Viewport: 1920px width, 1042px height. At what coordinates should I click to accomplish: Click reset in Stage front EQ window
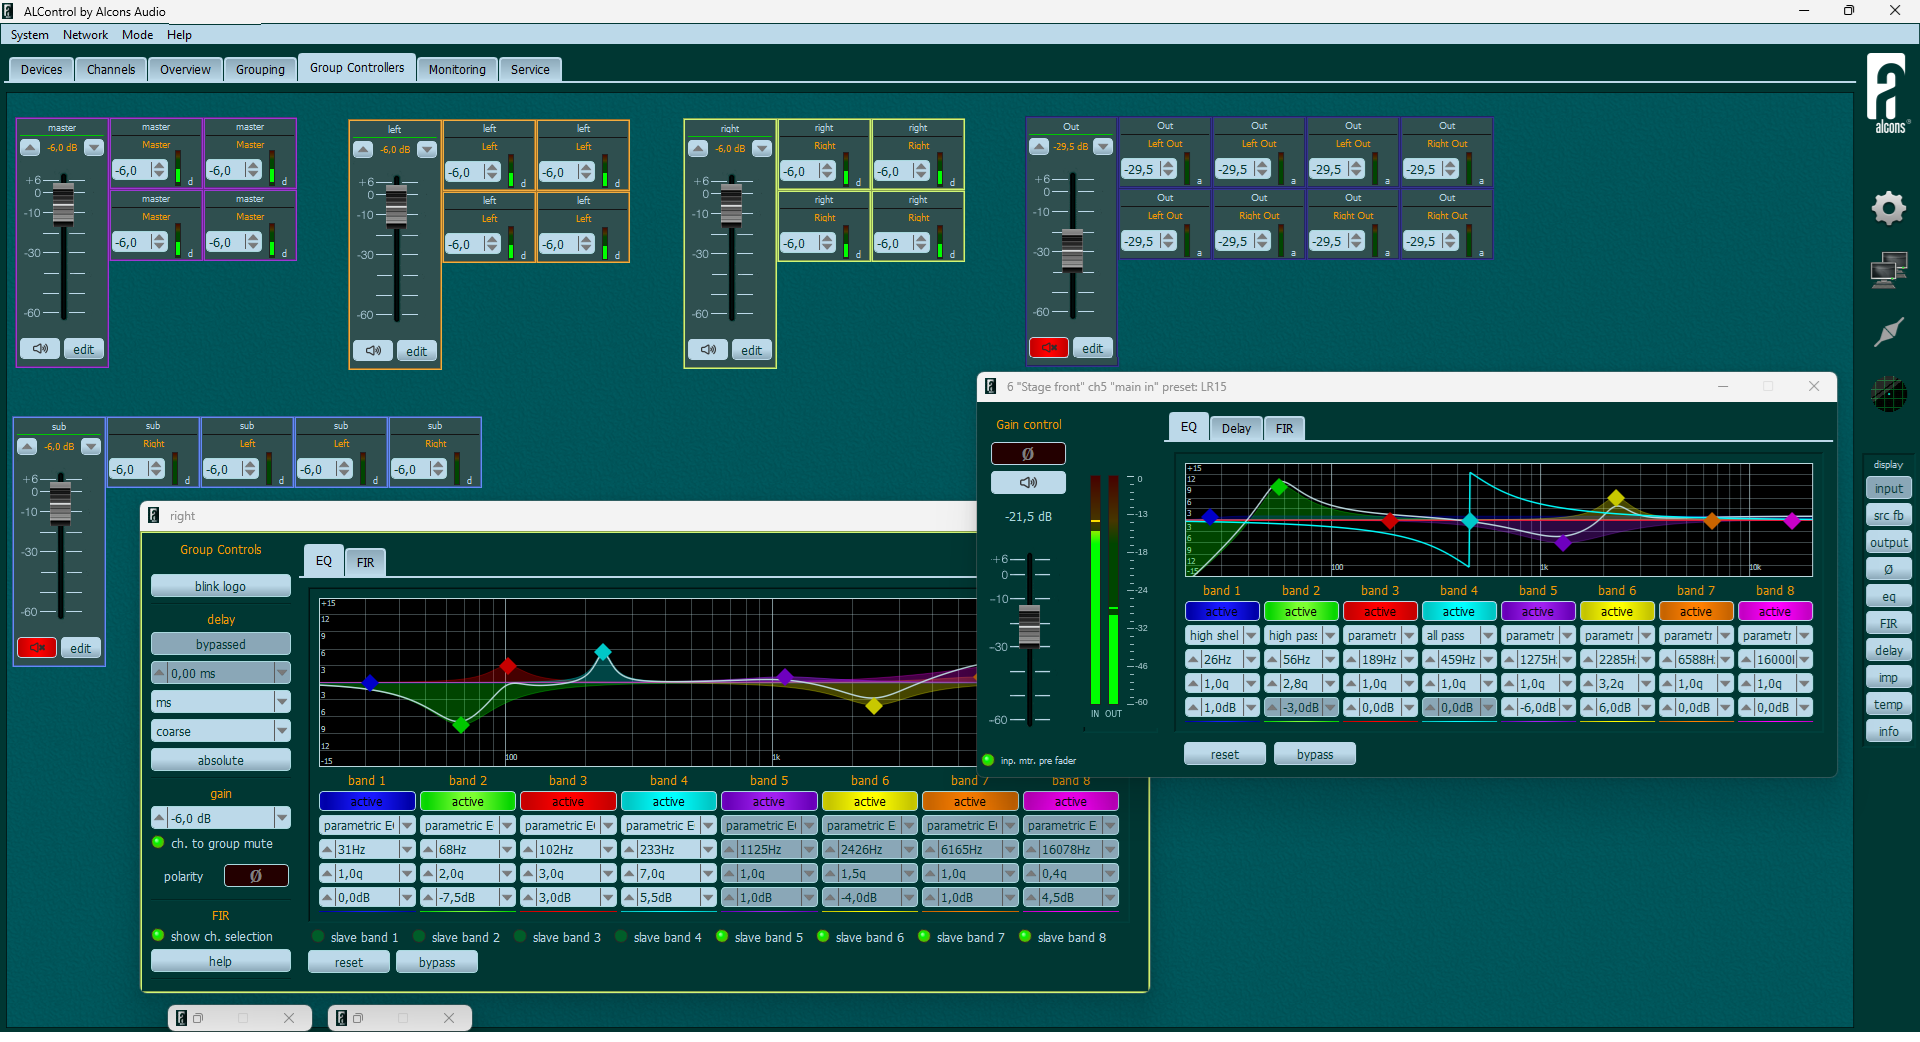[1224, 754]
